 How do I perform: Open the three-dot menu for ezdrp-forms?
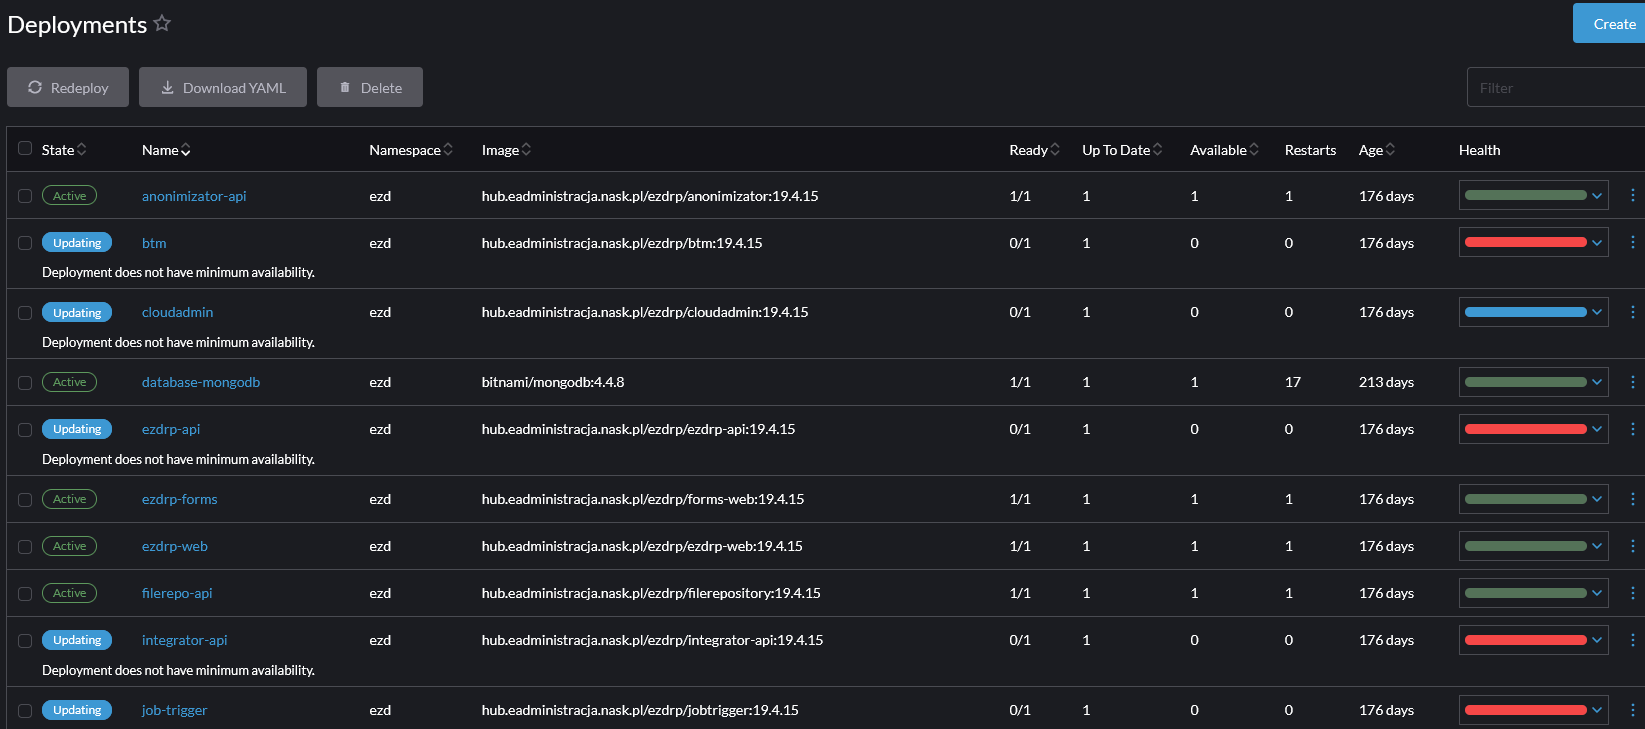coord(1632,499)
